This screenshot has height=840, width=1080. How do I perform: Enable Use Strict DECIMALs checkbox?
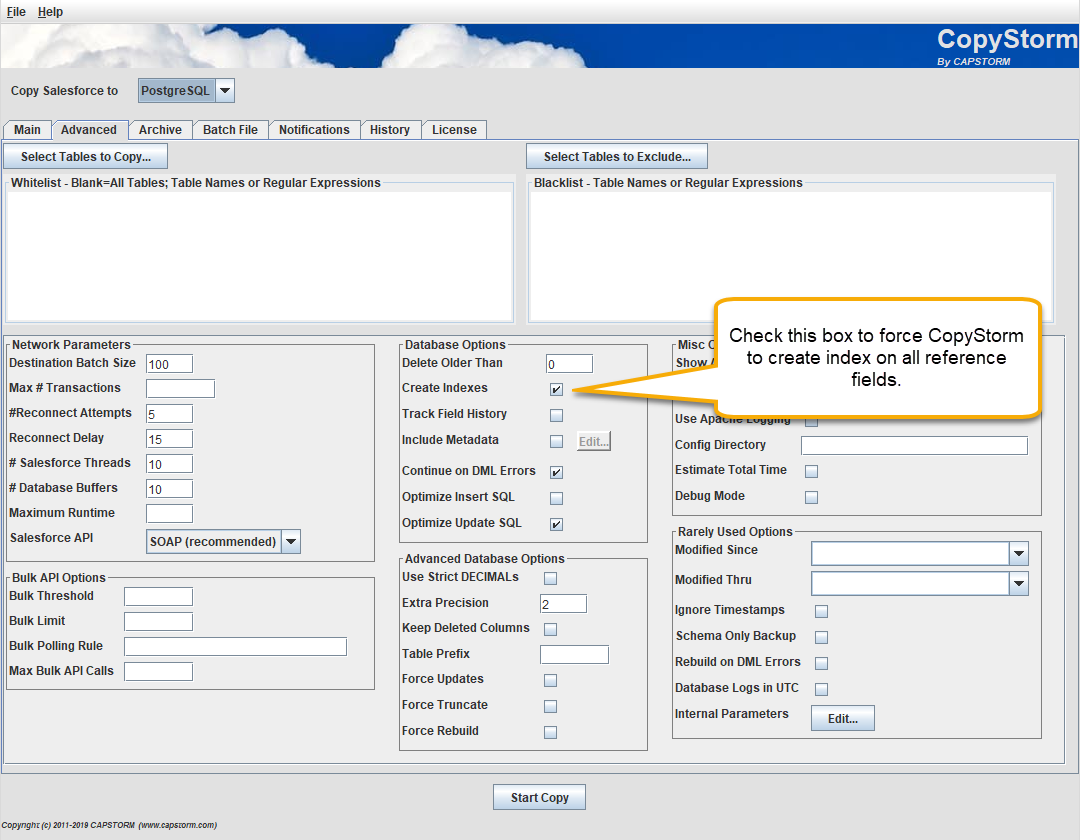click(550, 578)
